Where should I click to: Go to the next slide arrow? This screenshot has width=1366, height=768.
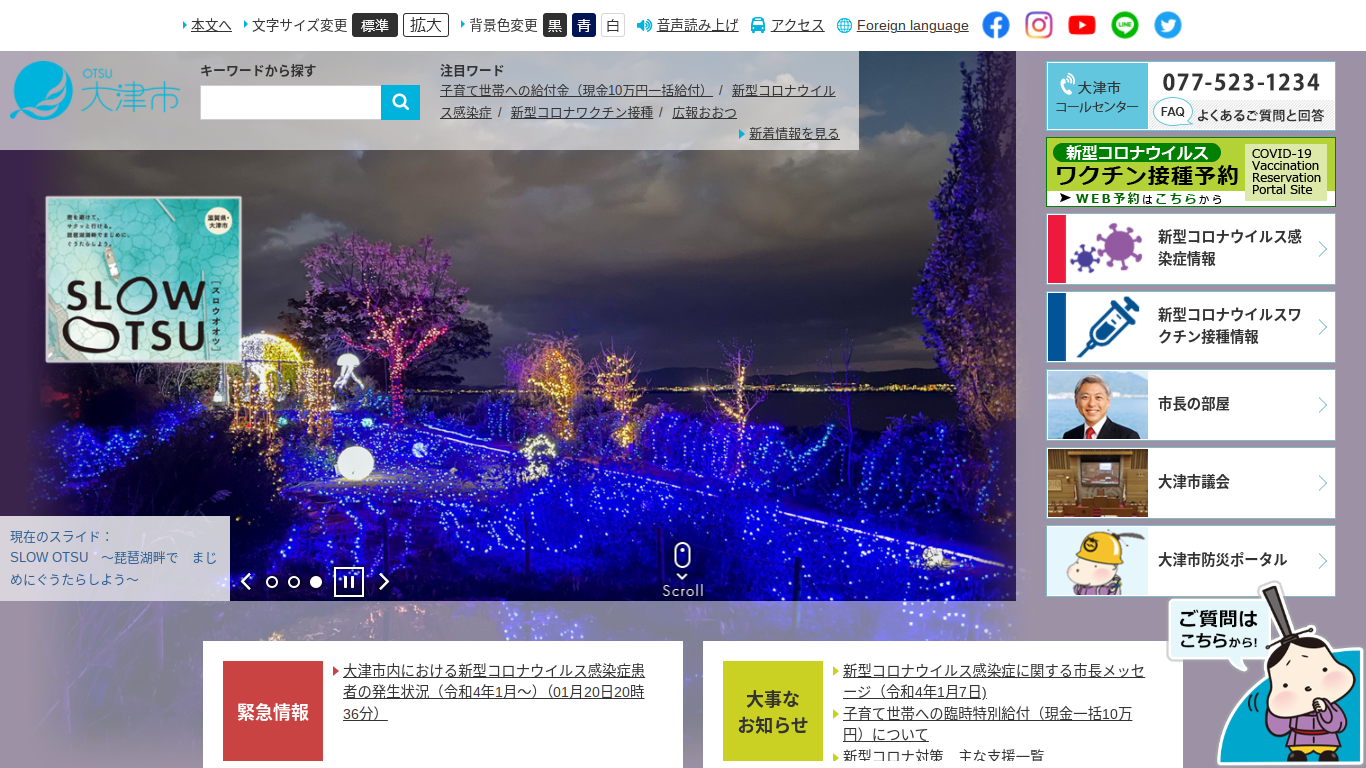pos(384,582)
